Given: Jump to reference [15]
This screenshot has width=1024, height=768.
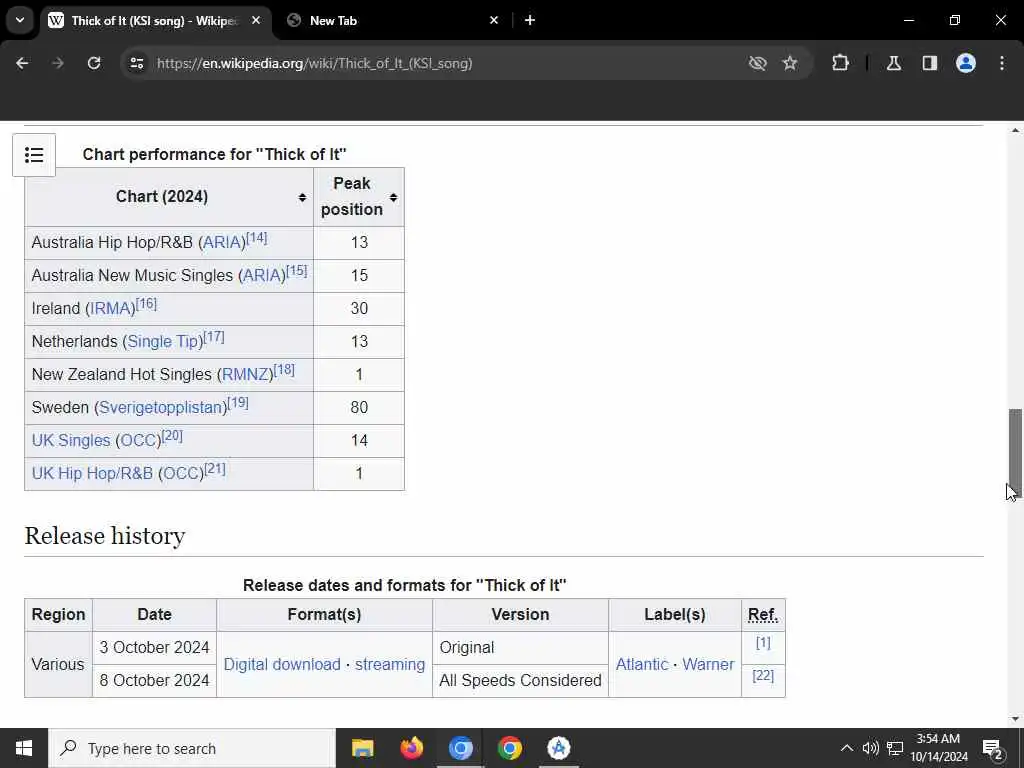Looking at the screenshot, I should point(296,270).
